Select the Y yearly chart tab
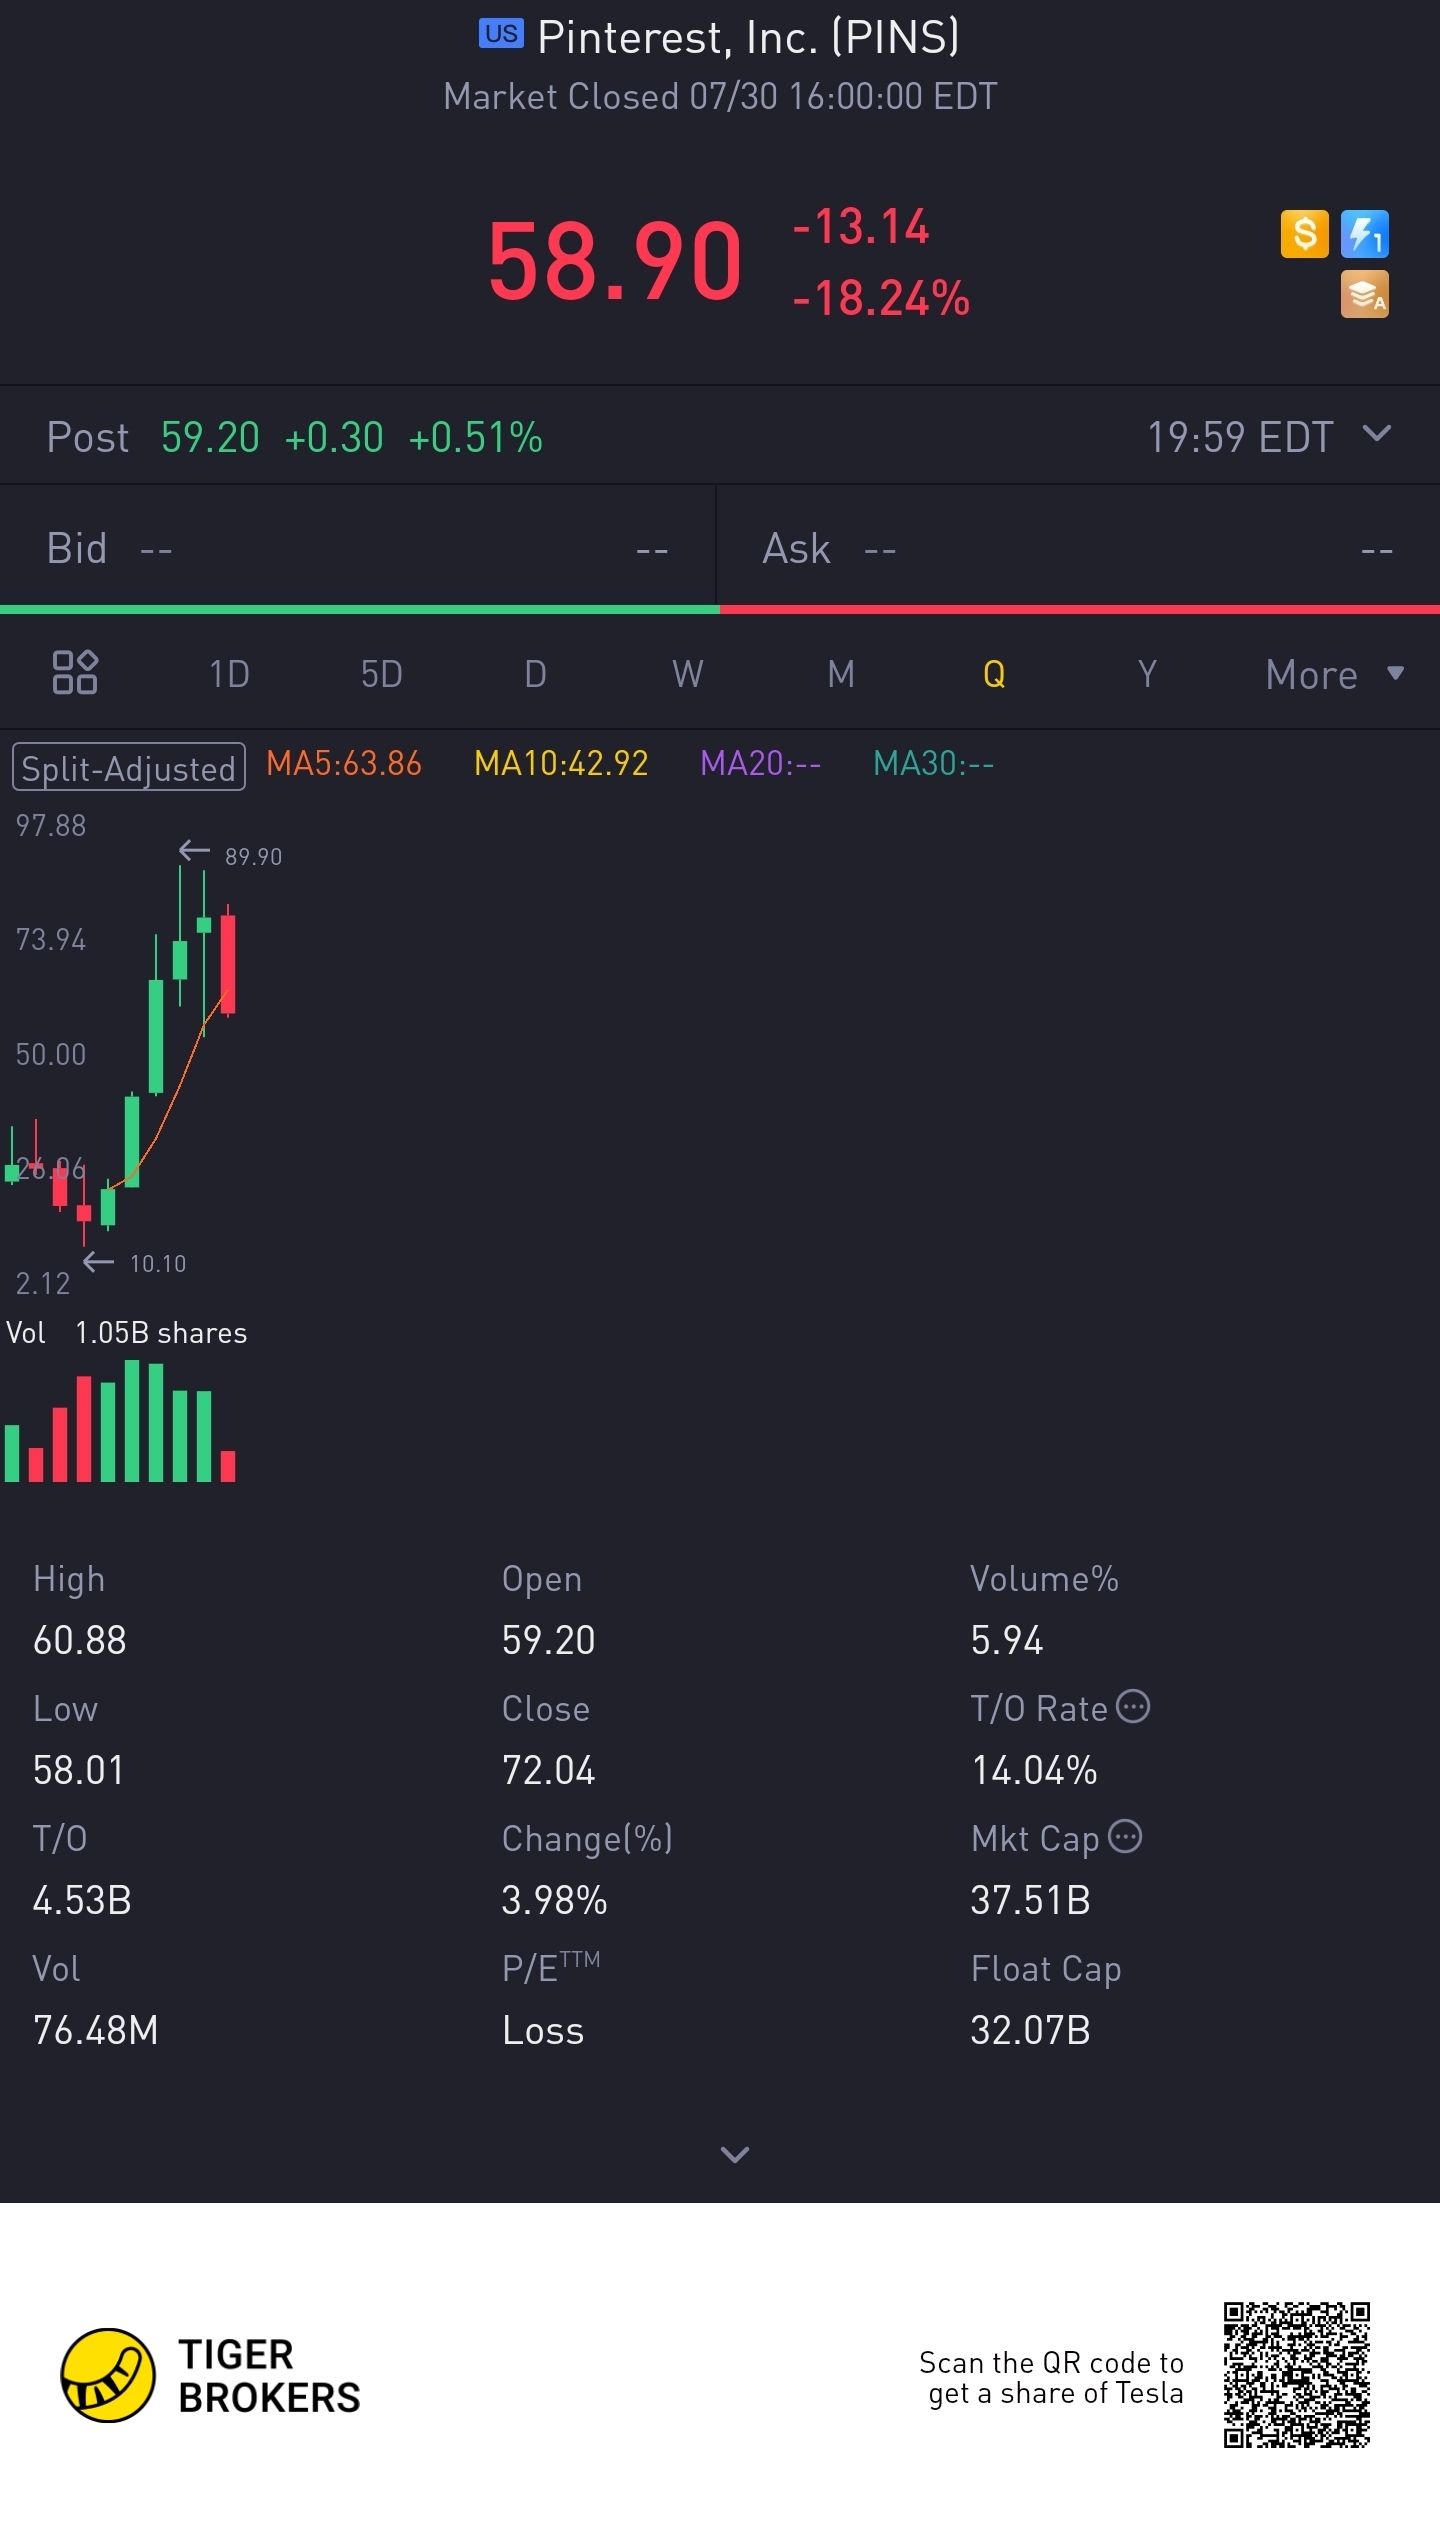The height and width of the screenshot is (2548, 1440). (x=1147, y=674)
